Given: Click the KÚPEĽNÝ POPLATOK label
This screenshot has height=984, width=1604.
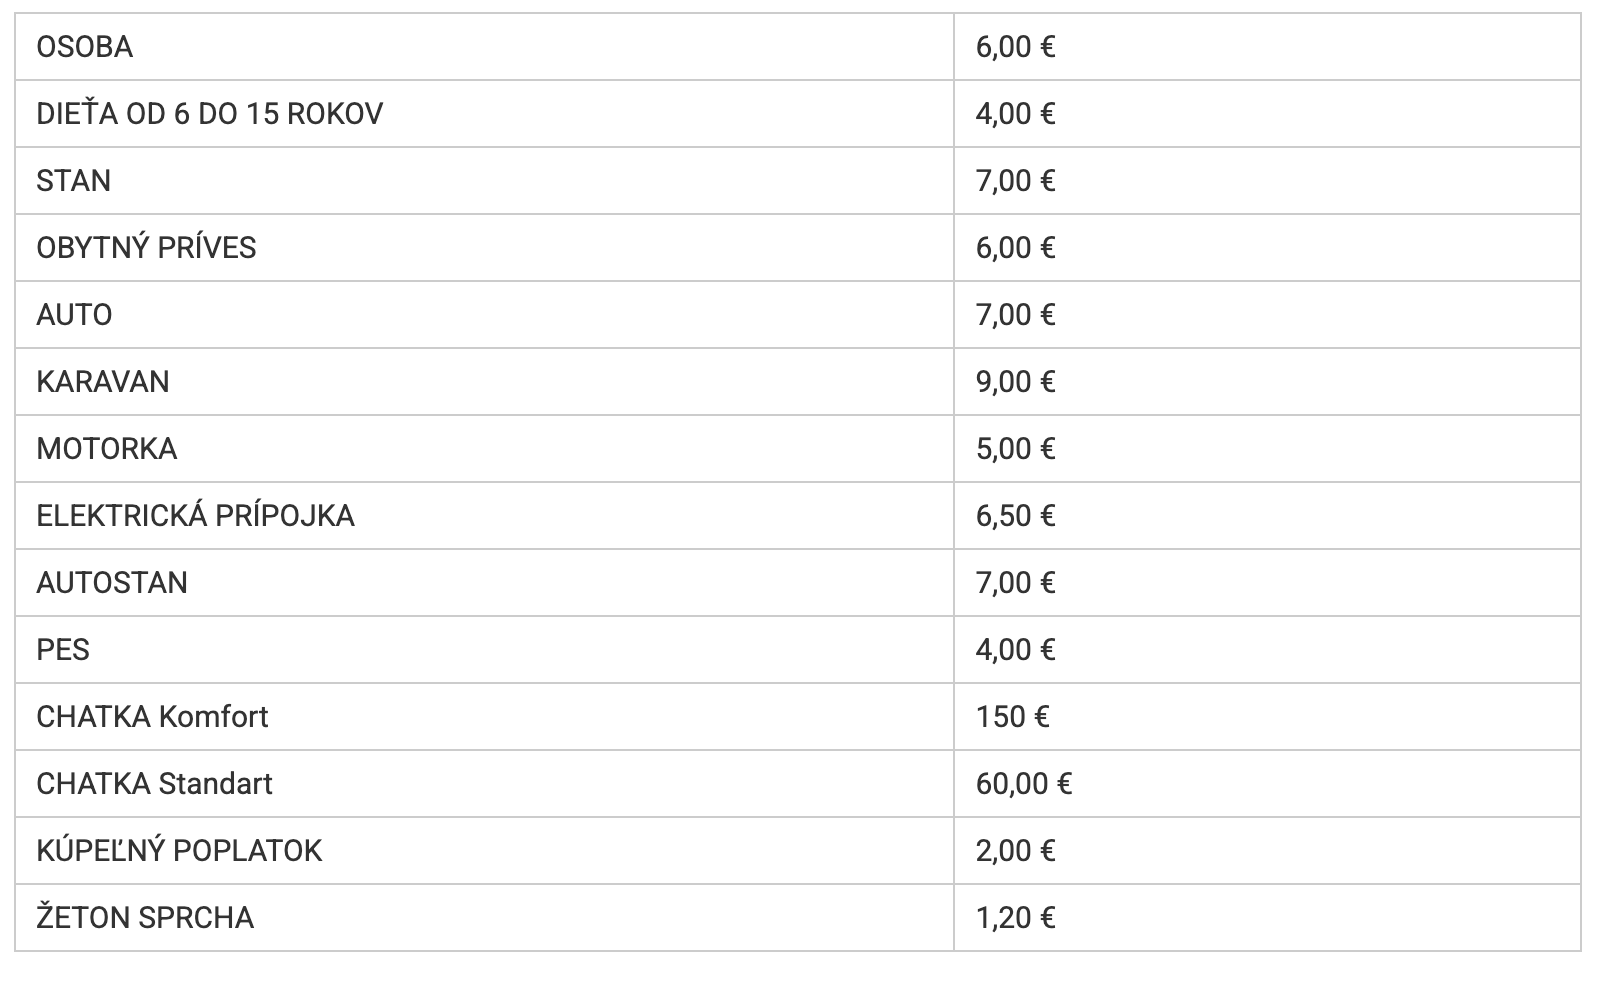Looking at the screenshot, I should click(x=179, y=851).
